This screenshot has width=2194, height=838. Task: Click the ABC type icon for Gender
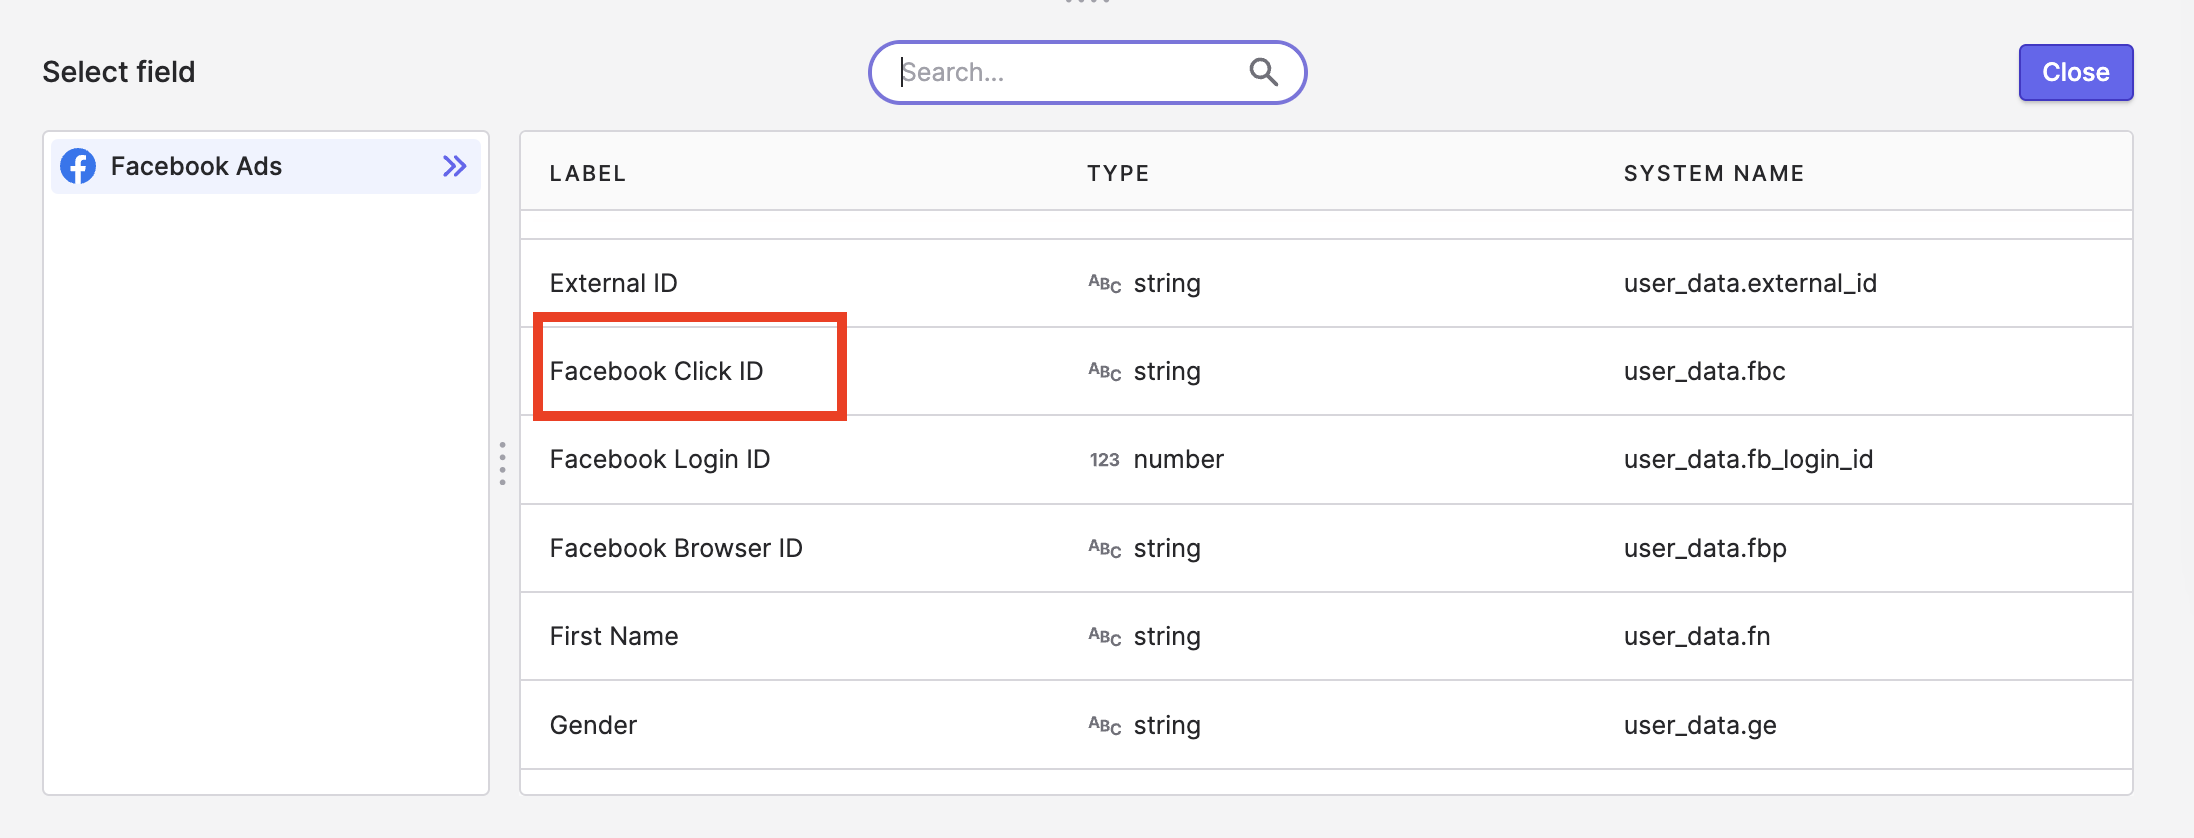[x=1104, y=726]
